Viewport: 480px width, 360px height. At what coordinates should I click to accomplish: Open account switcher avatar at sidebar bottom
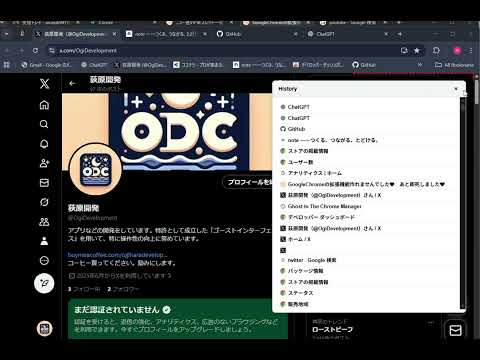[44, 329]
